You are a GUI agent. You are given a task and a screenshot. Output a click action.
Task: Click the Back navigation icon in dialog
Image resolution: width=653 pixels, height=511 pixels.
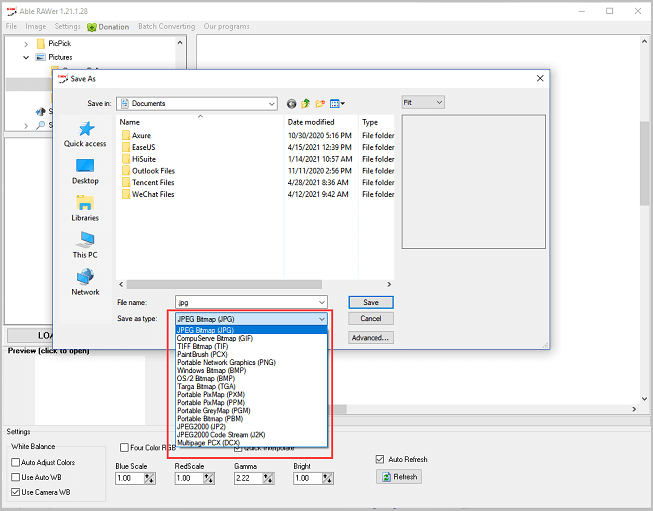pos(291,103)
